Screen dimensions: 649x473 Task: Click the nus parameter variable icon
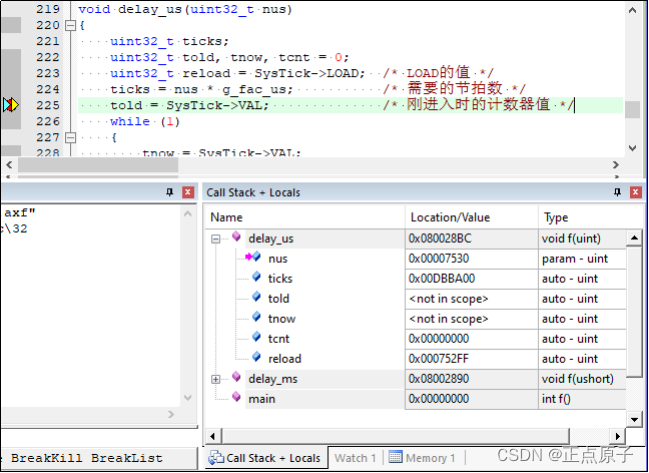pos(256,258)
